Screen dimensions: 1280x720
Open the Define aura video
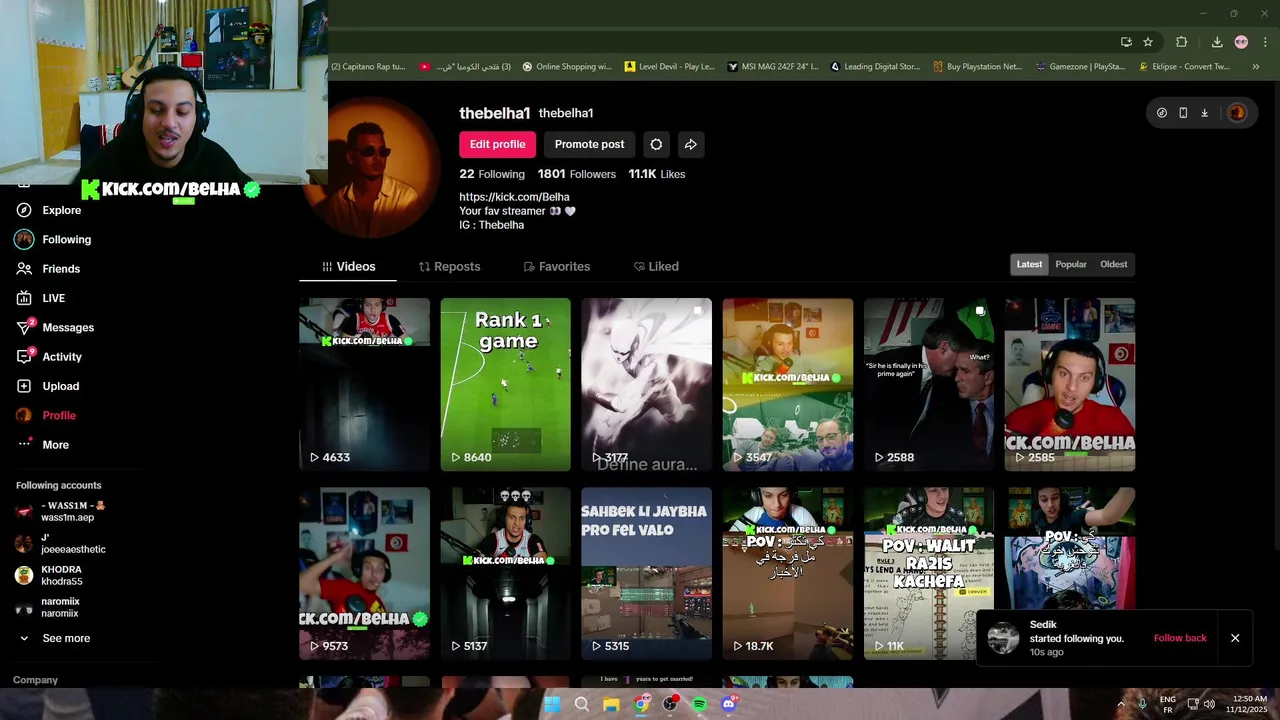coord(647,384)
